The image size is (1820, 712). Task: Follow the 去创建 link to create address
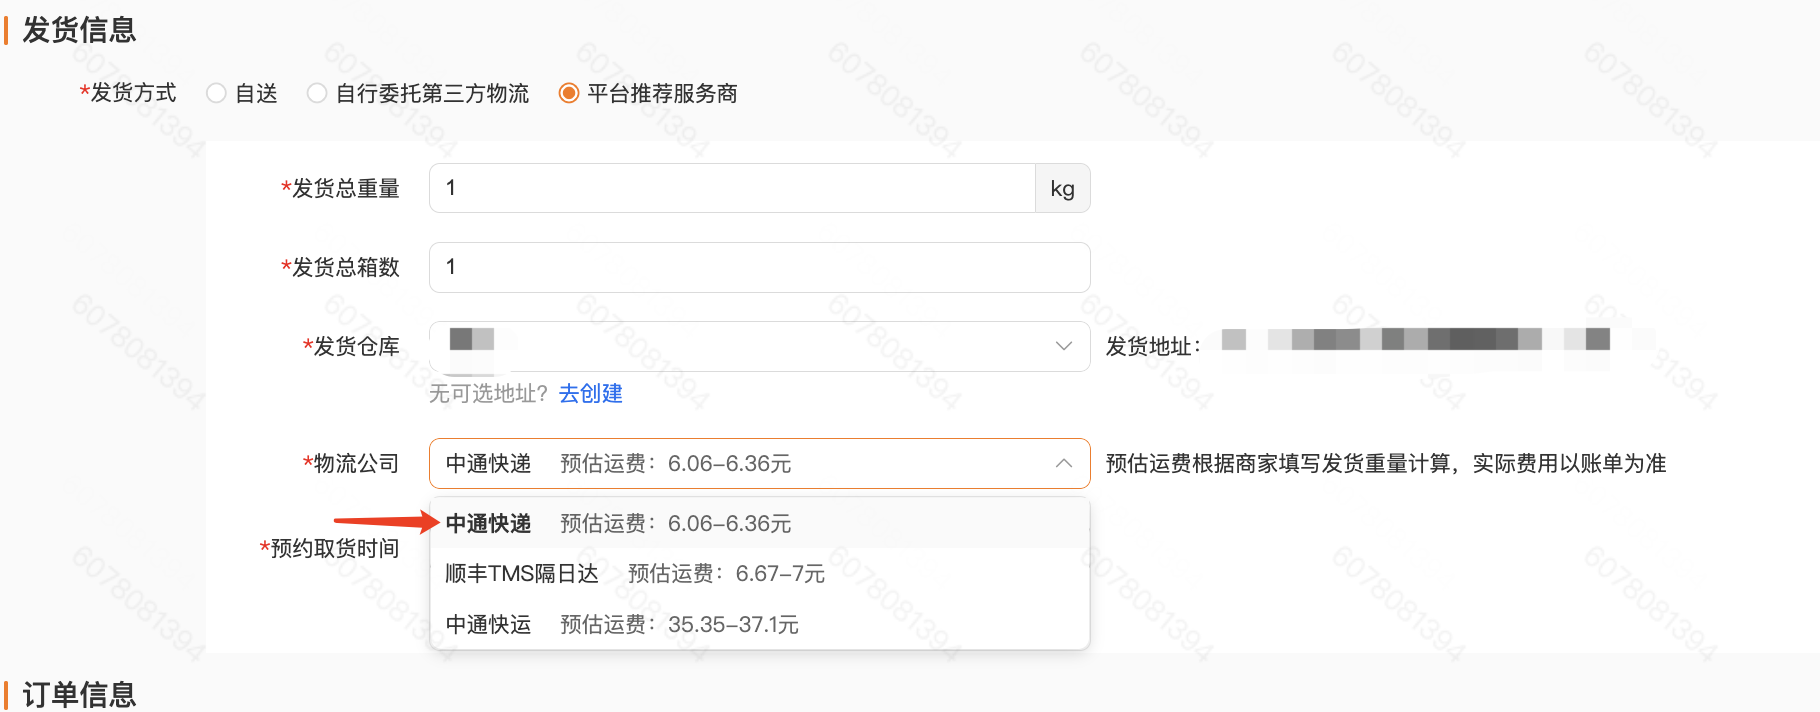(590, 394)
